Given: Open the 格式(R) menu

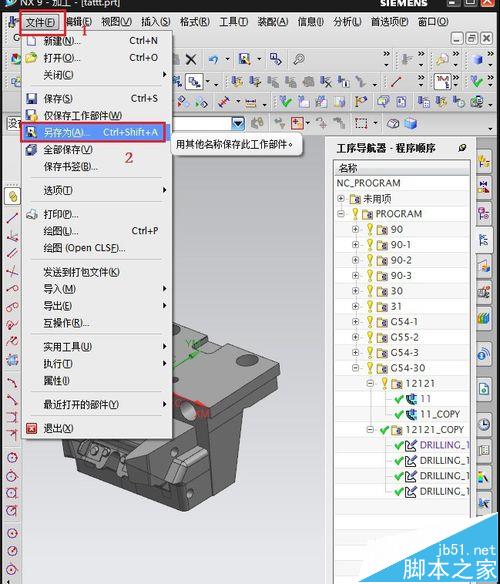Looking at the screenshot, I should (x=194, y=22).
